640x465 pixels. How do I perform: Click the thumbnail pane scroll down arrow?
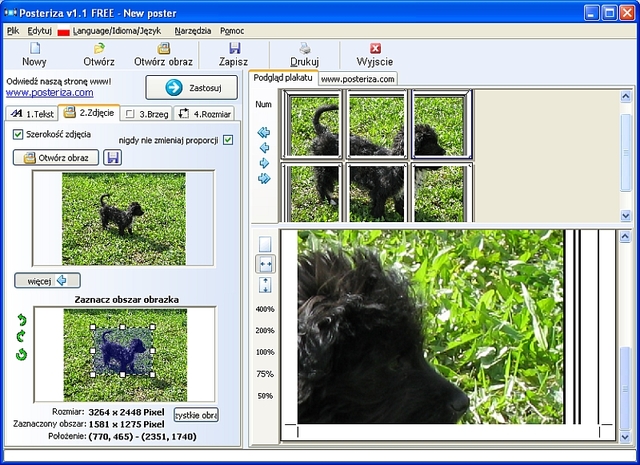pos(625,216)
